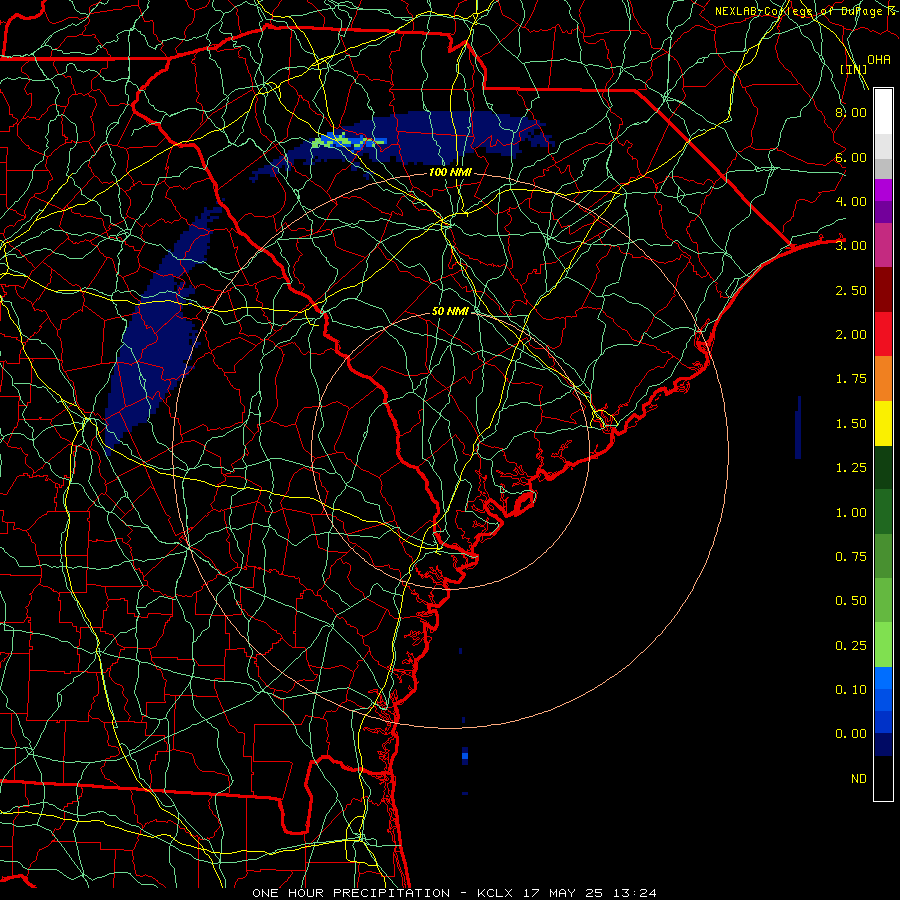Click the "ND" no-data label
Image resolution: width=900 pixels, height=900 pixels.
point(859,779)
